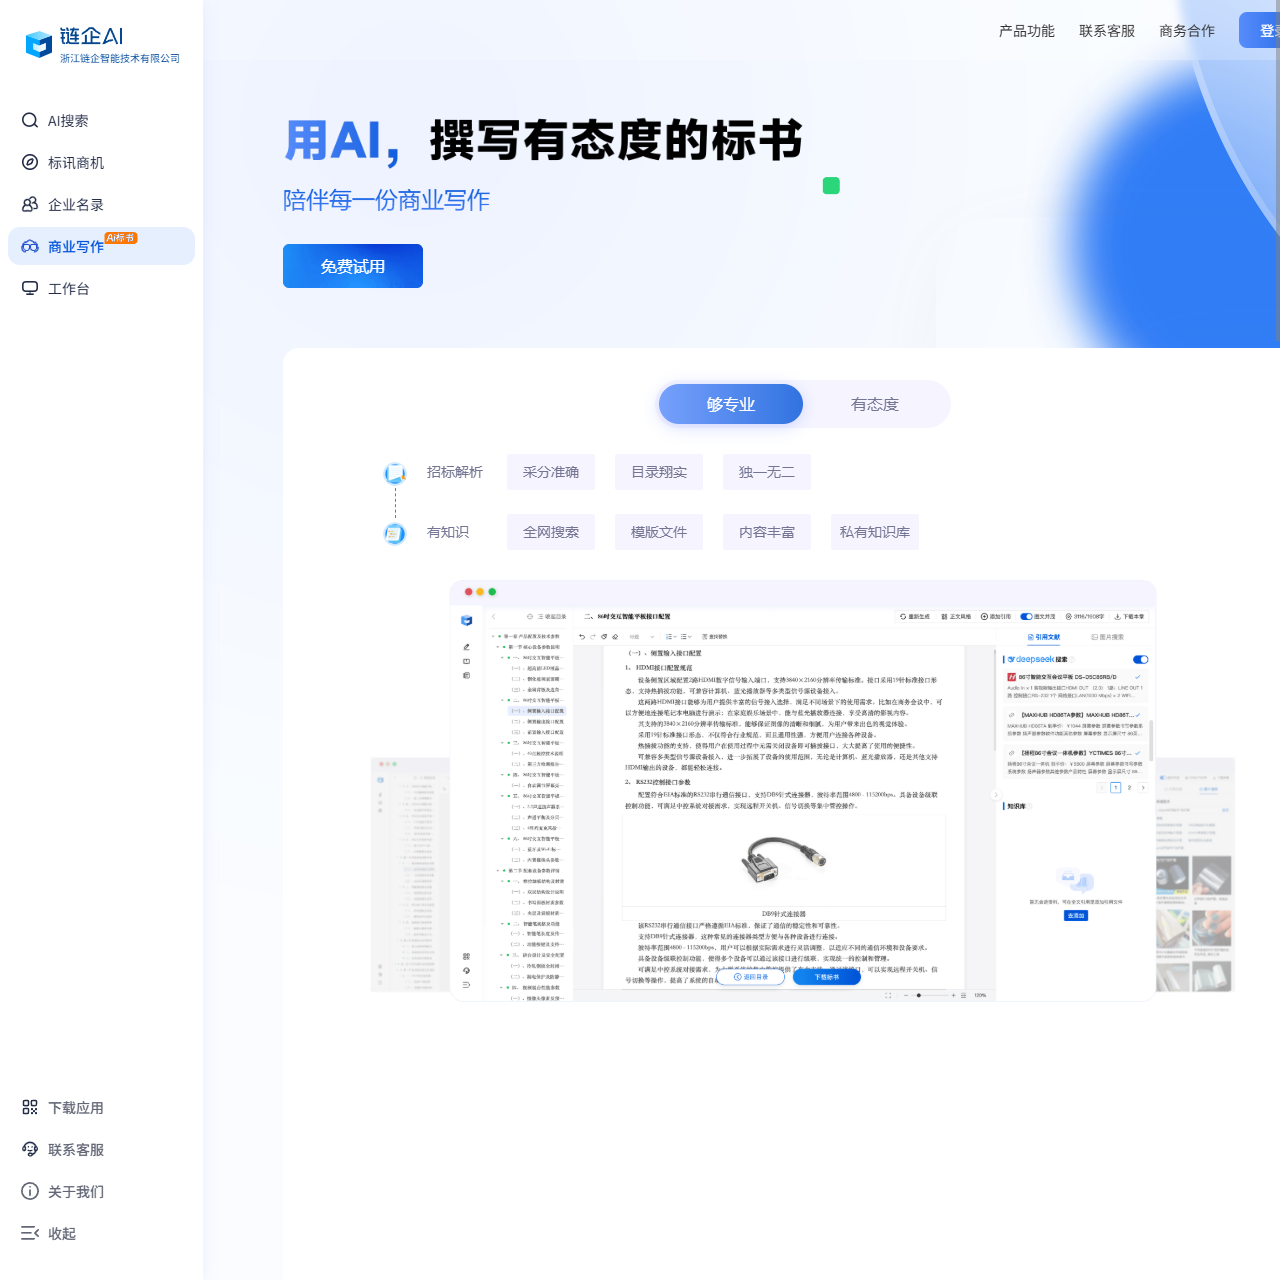Click the 下载标书 button
This screenshot has width=1280, height=1280.
coord(827,976)
